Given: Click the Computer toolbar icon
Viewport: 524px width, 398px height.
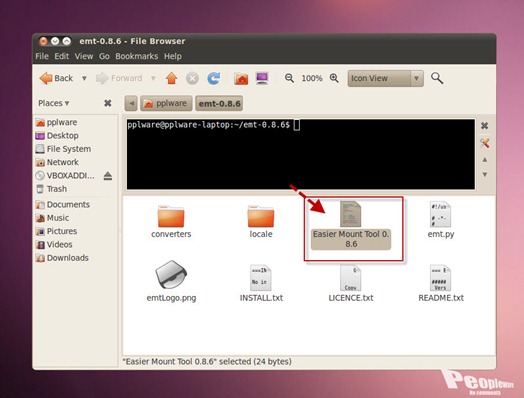Looking at the screenshot, I should 262,78.
